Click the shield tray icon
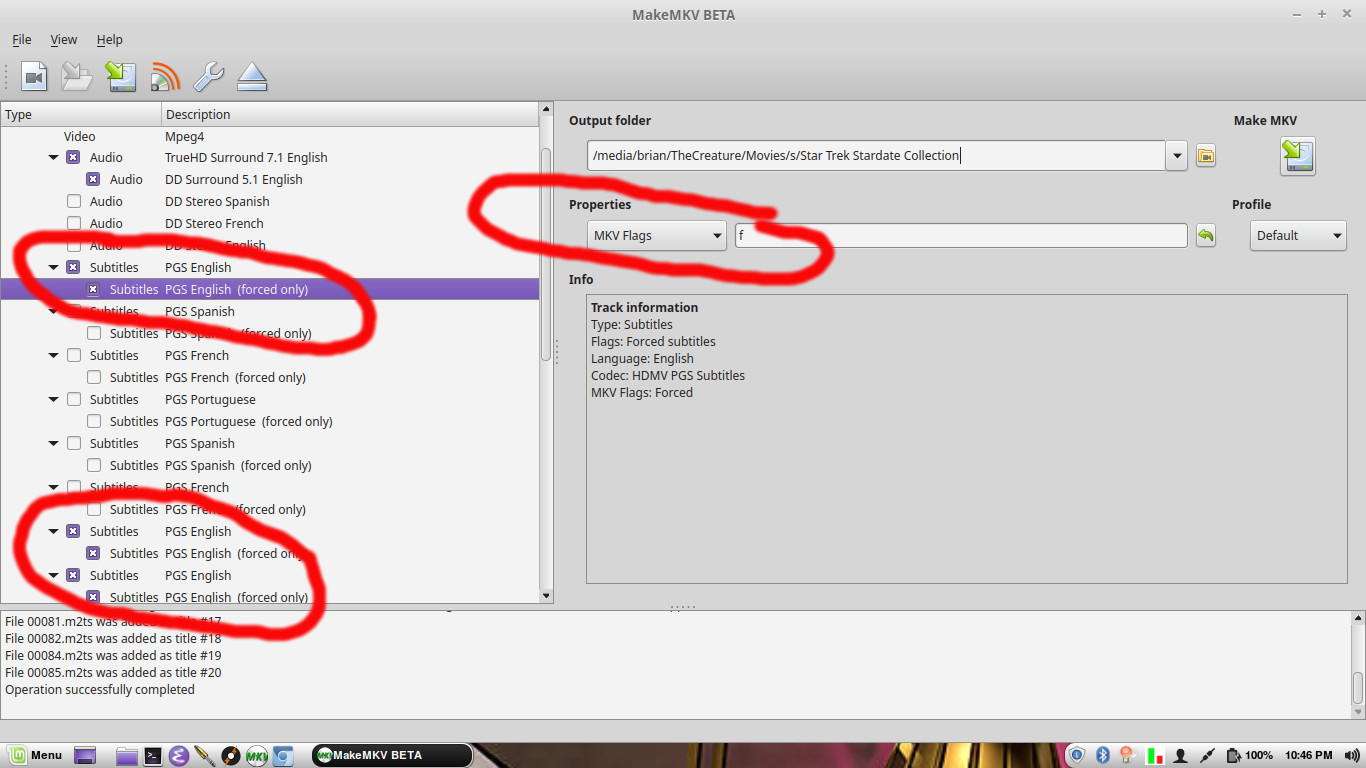1366x768 pixels. click(1077, 755)
